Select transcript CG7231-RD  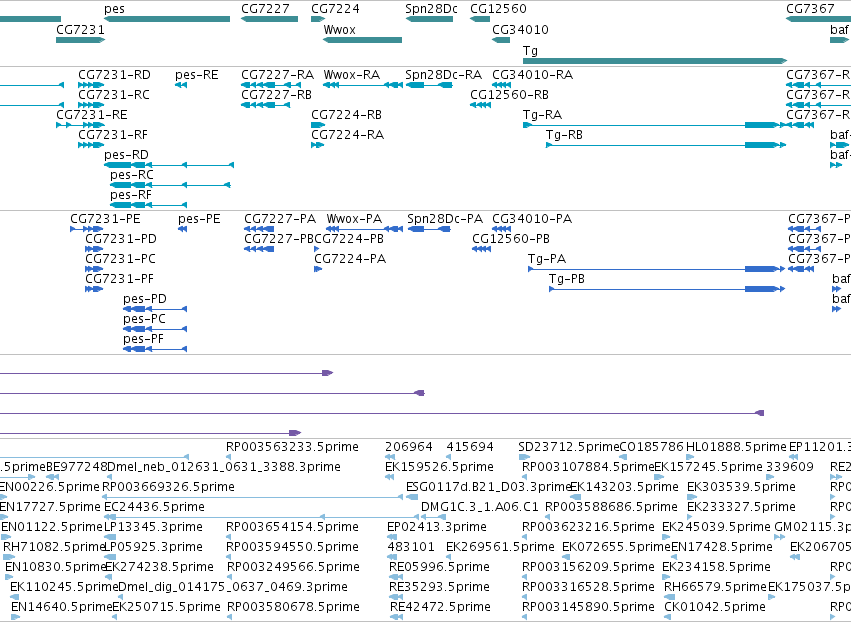[x=115, y=75]
